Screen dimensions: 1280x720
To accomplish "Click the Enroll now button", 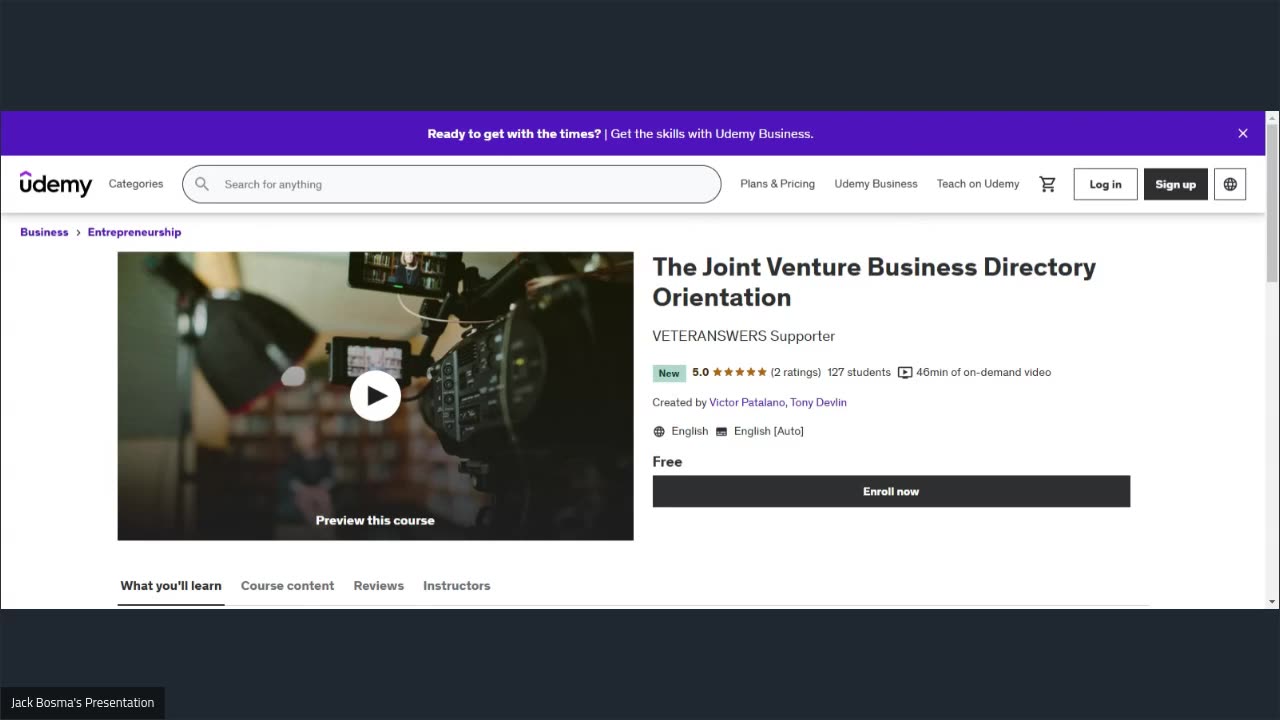I will pos(891,491).
